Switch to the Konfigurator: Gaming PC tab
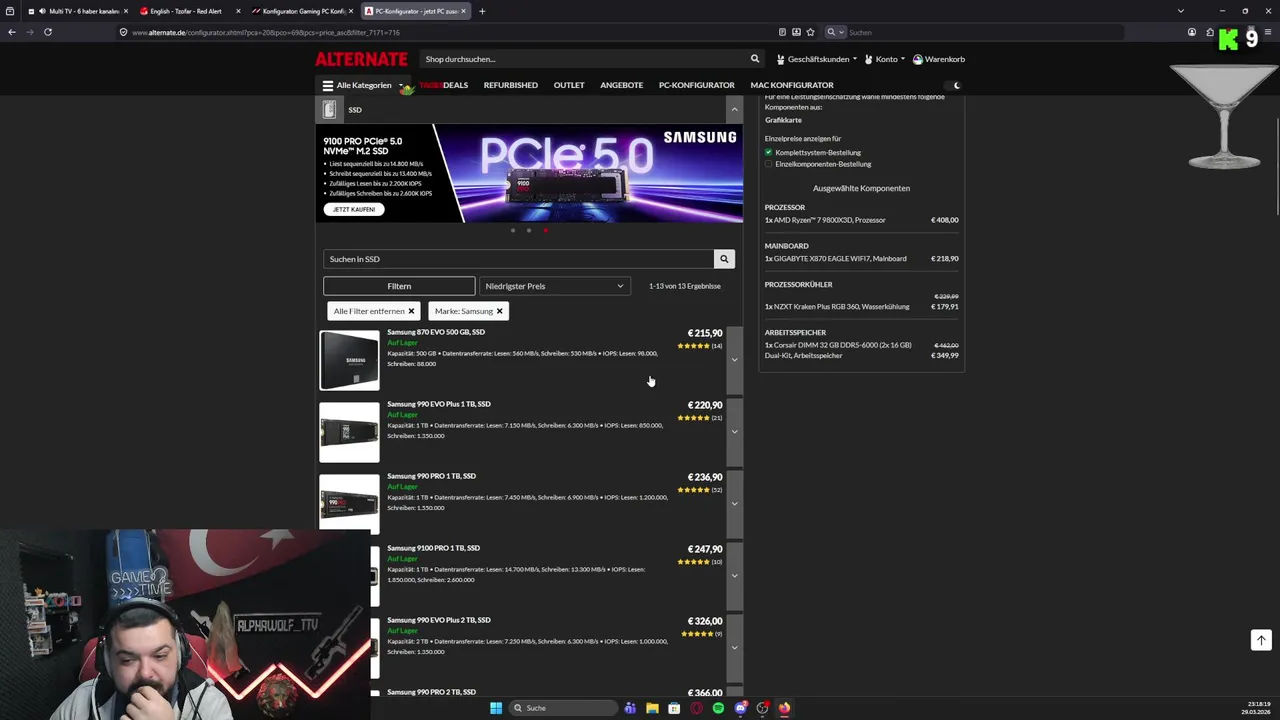This screenshot has height=720, width=1280. tap(303, 11)
